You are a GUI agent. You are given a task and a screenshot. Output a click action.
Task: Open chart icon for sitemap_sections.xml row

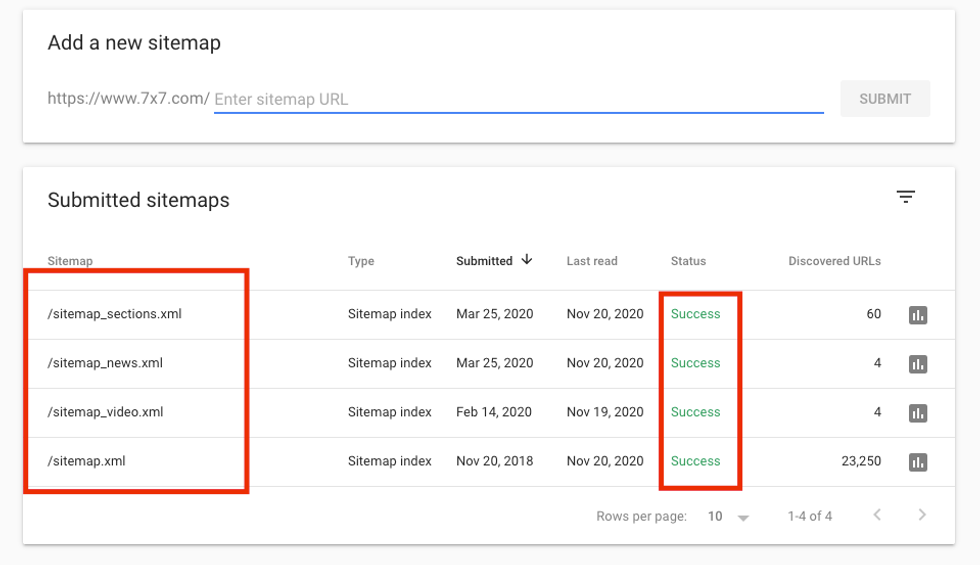[917, 315]
